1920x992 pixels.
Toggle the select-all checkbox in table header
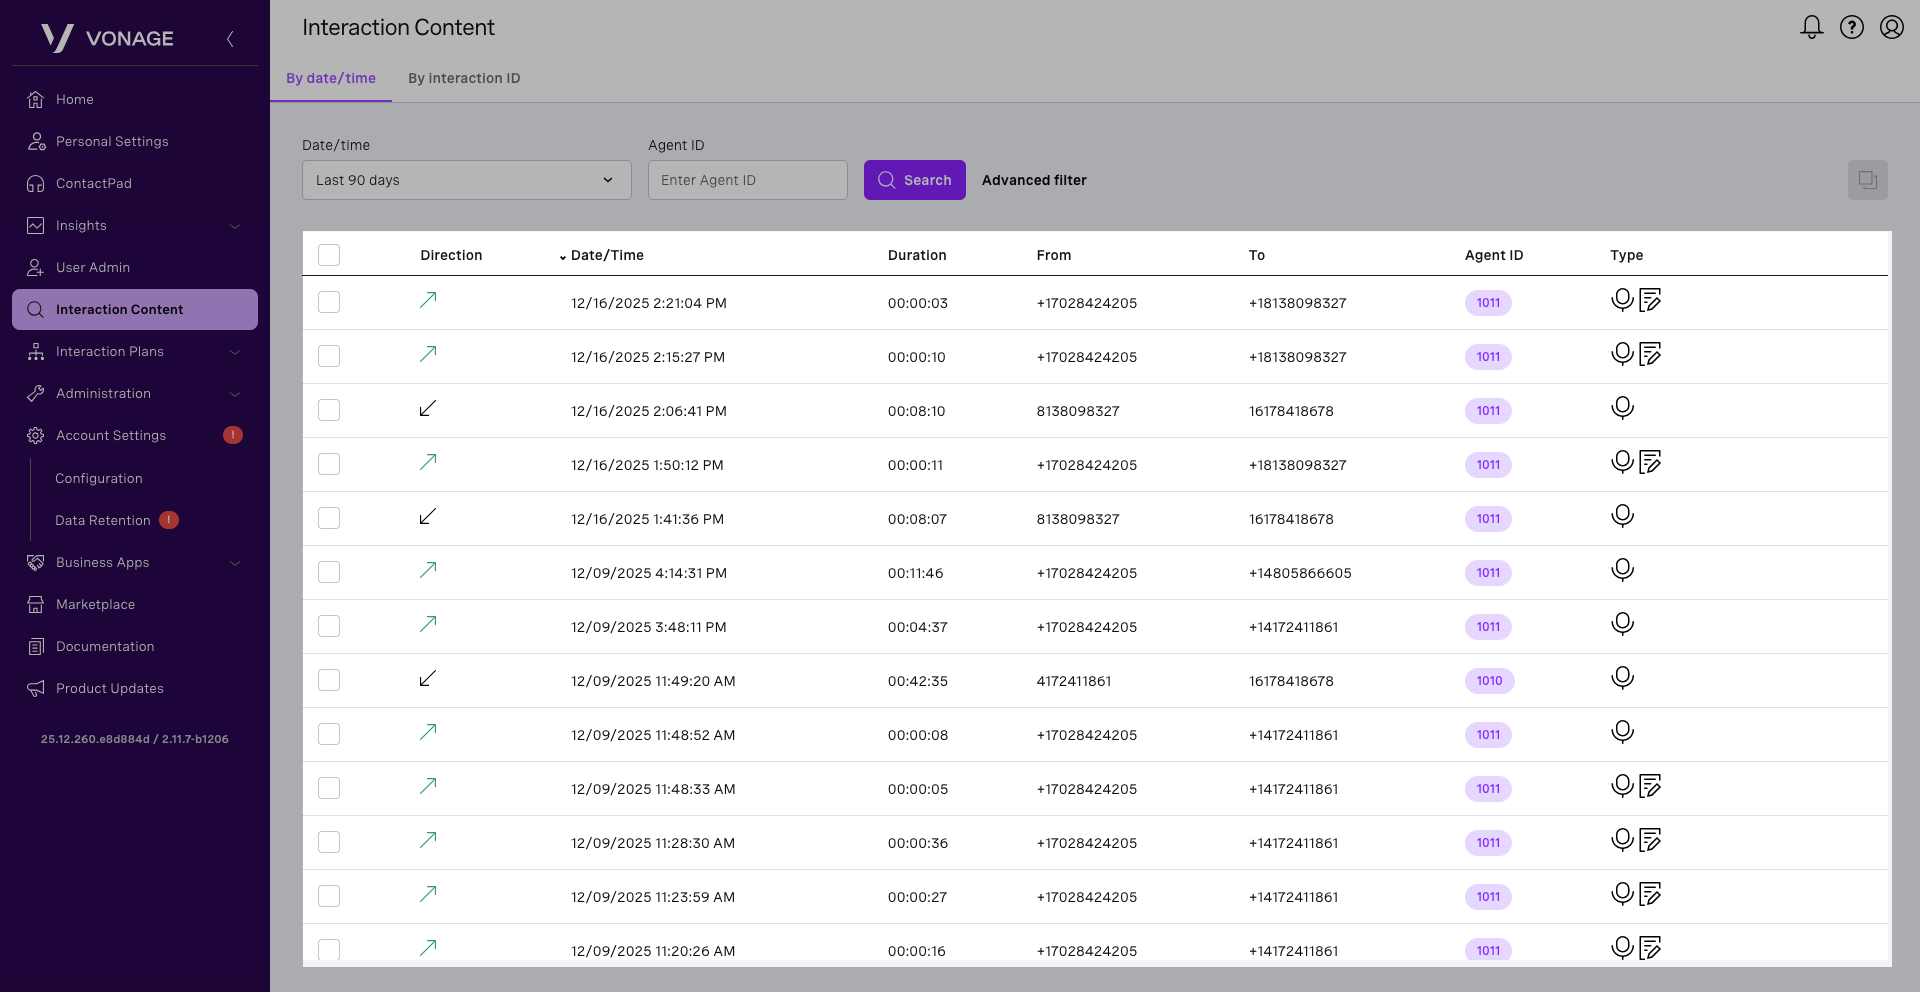[329, 255]
